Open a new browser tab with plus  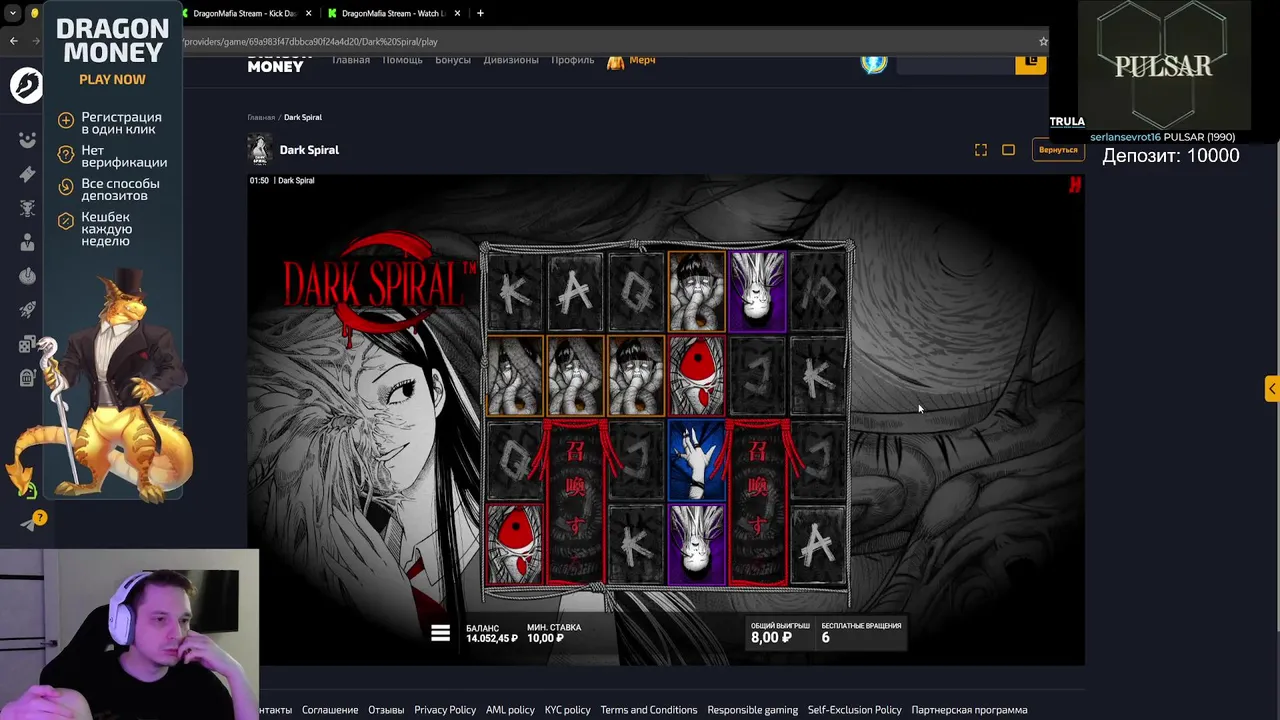click(x=480, y=13)
